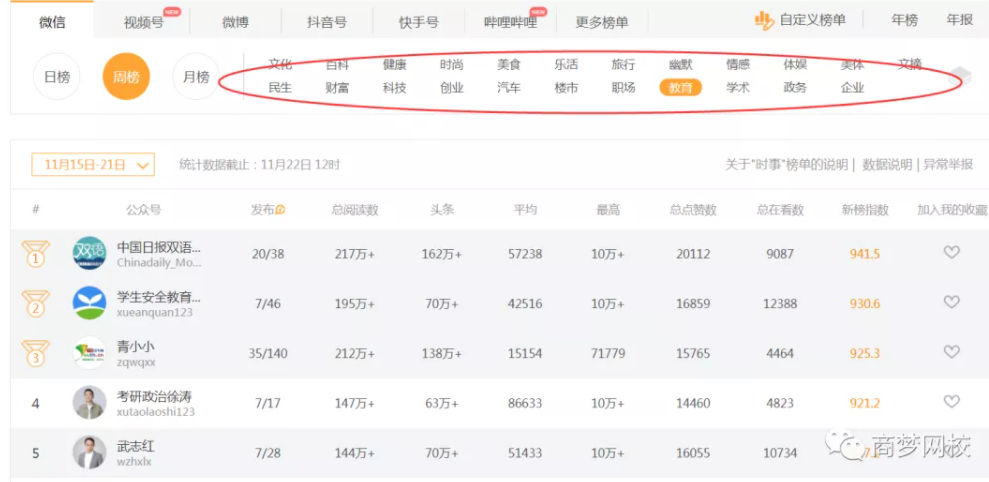989x482 pixels.
Task: Select the 政务 category
Action: click(x=795, y=88)
